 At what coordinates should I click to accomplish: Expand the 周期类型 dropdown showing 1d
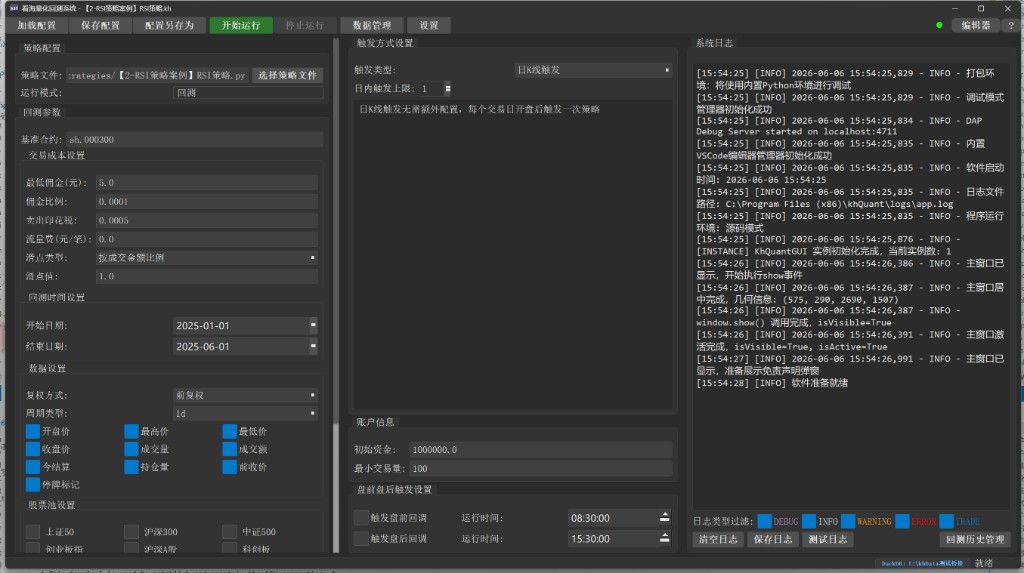tap(246, 414)
